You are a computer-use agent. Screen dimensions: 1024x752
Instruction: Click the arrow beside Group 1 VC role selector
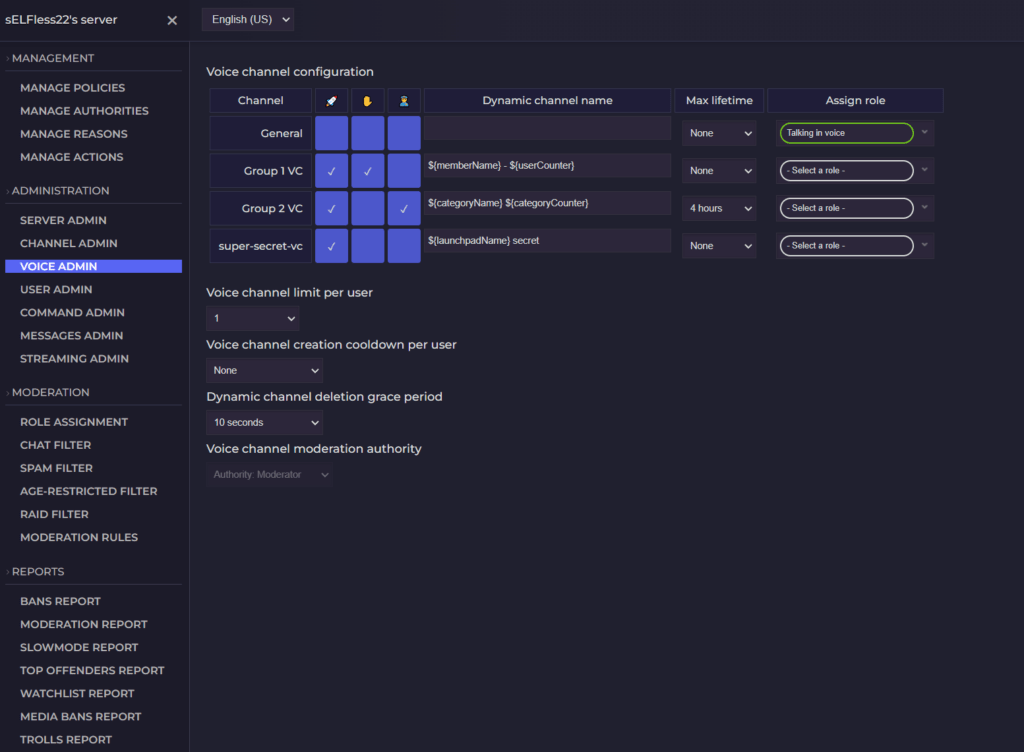tap(924, 171)
